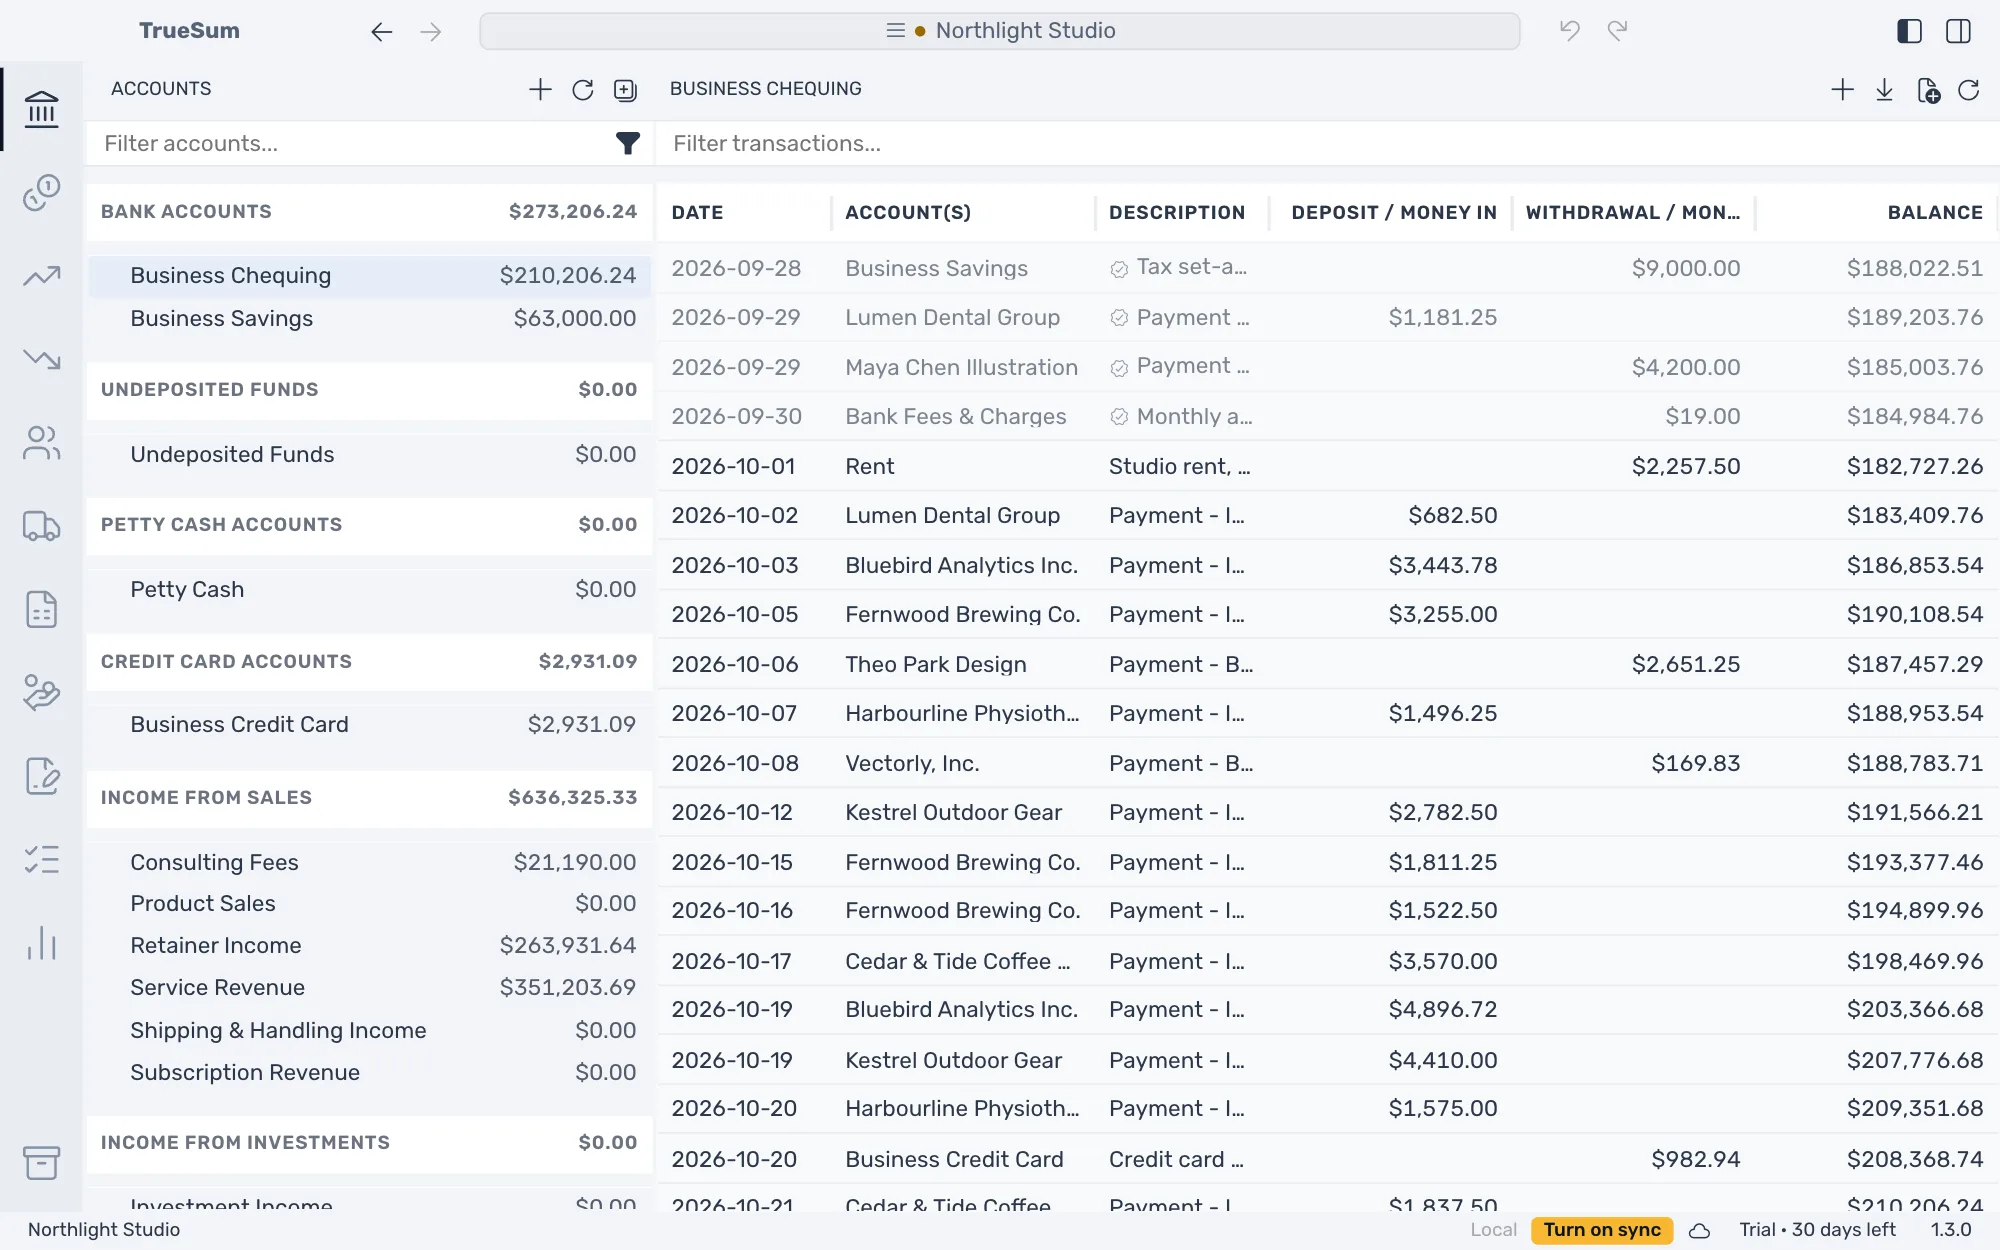Add a new transaction in Business Chequing
2000x1250 pixels.
[x=1842, y=90]
